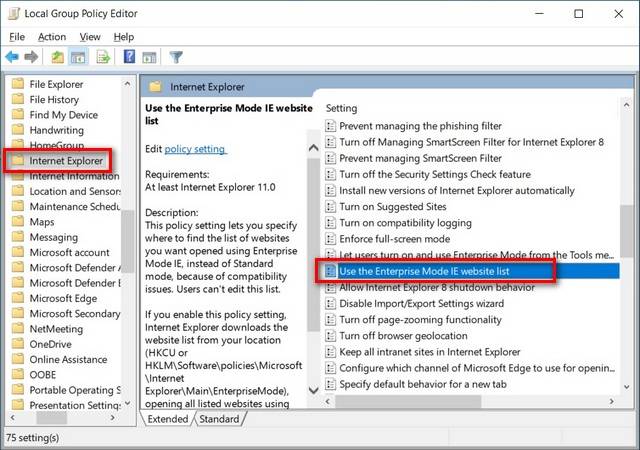Viewport: 640px width, 450px height.
Task: Open the Action menu
Action: point(52,37)
